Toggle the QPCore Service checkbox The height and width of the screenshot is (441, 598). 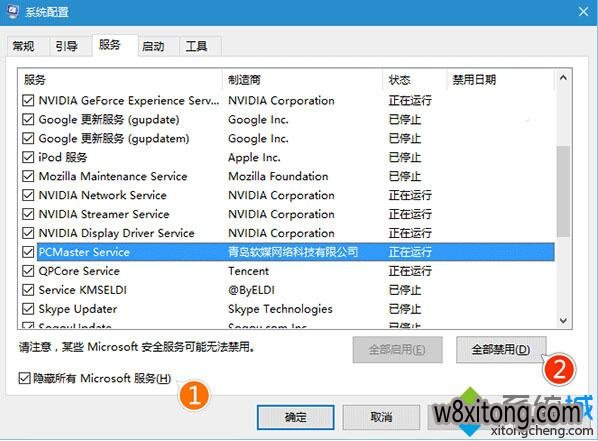pyautogui.click(x=28, y=271)
